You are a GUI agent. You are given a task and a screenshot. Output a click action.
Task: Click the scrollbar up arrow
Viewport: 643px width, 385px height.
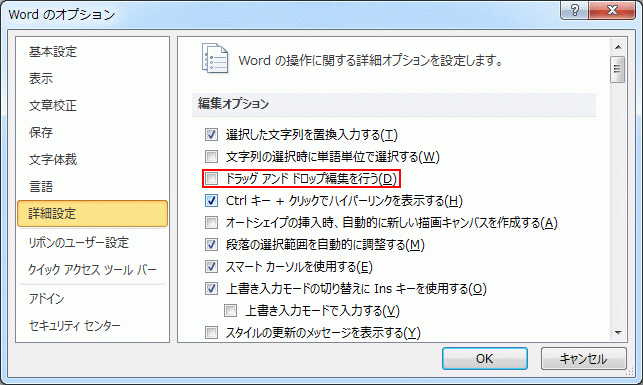618,47
